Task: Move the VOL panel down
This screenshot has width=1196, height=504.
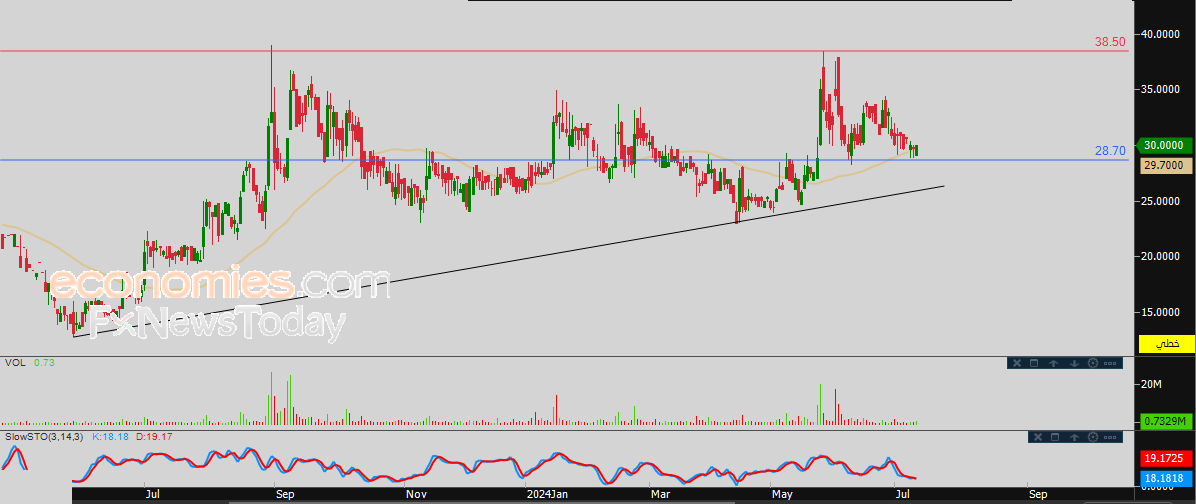Action: pos(1074,364)
